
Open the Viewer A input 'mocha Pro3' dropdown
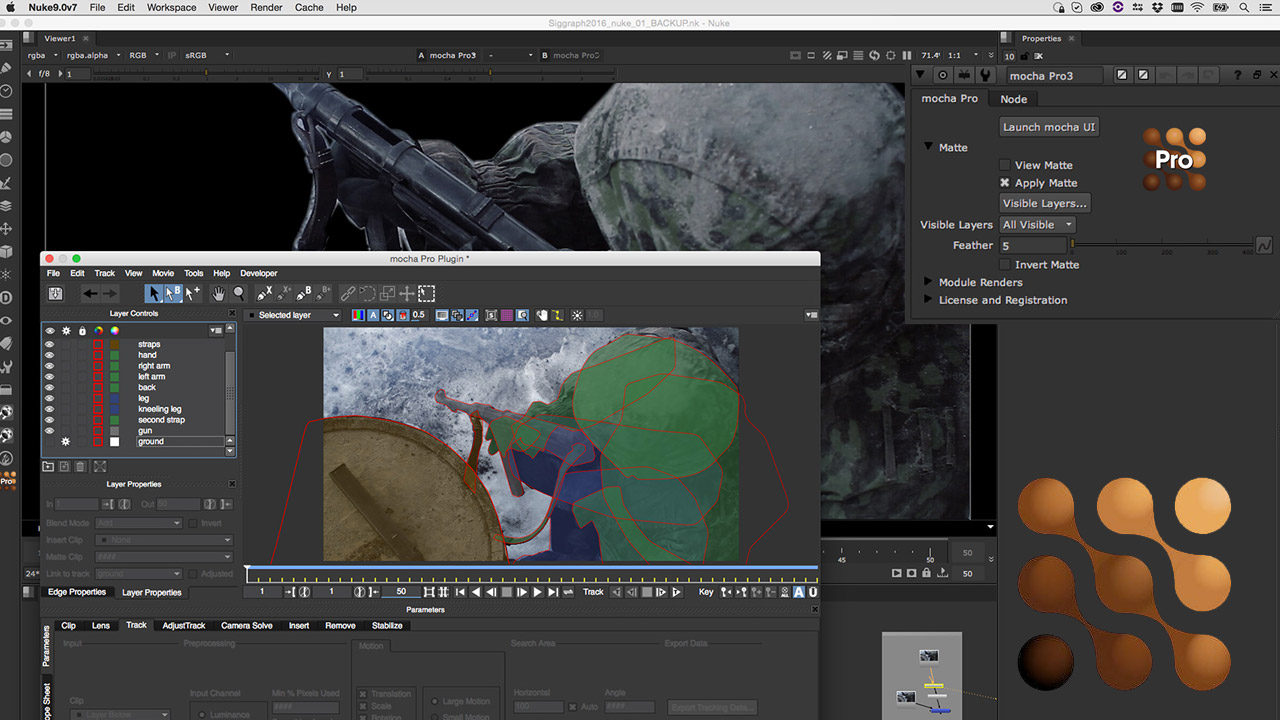(x=454, y=55)
